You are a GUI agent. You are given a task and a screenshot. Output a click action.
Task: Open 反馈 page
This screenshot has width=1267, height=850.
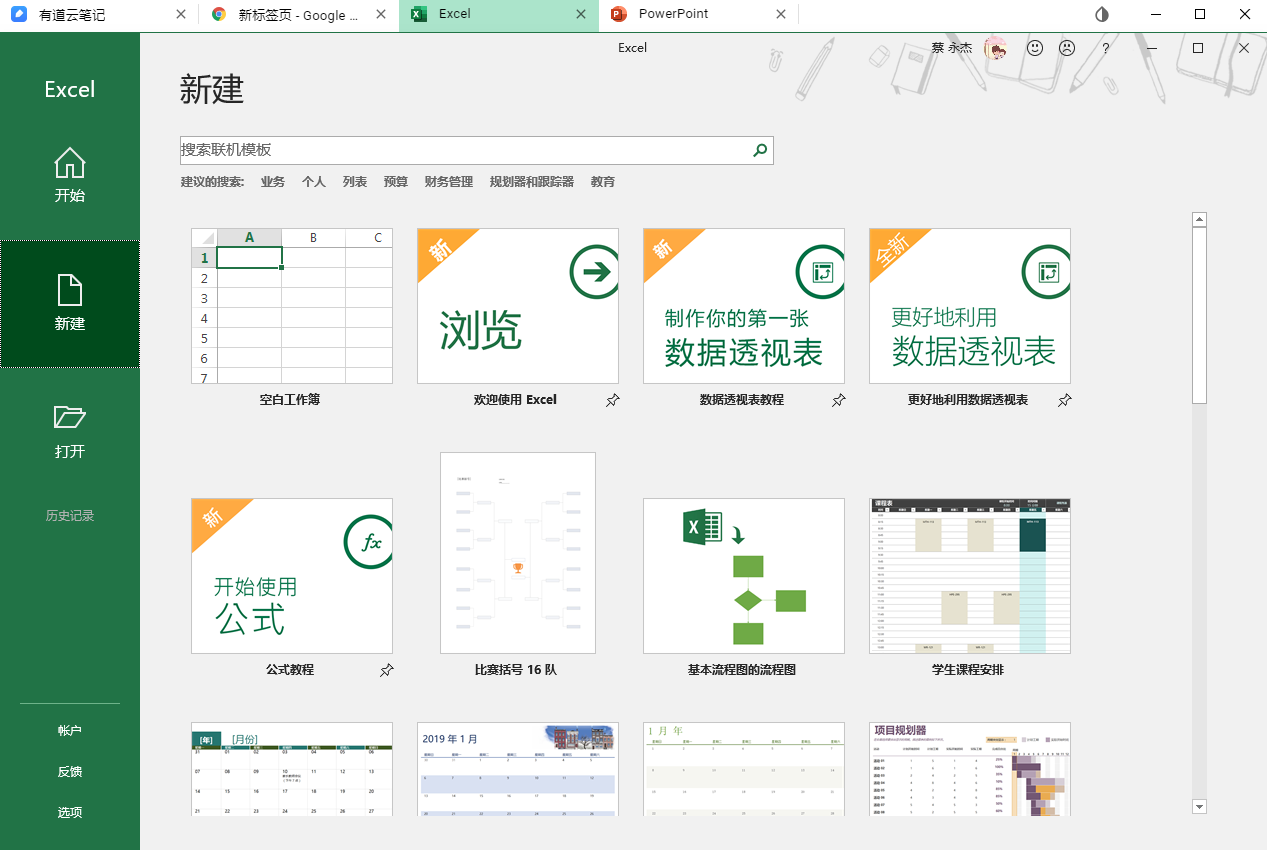coord(70,772)
